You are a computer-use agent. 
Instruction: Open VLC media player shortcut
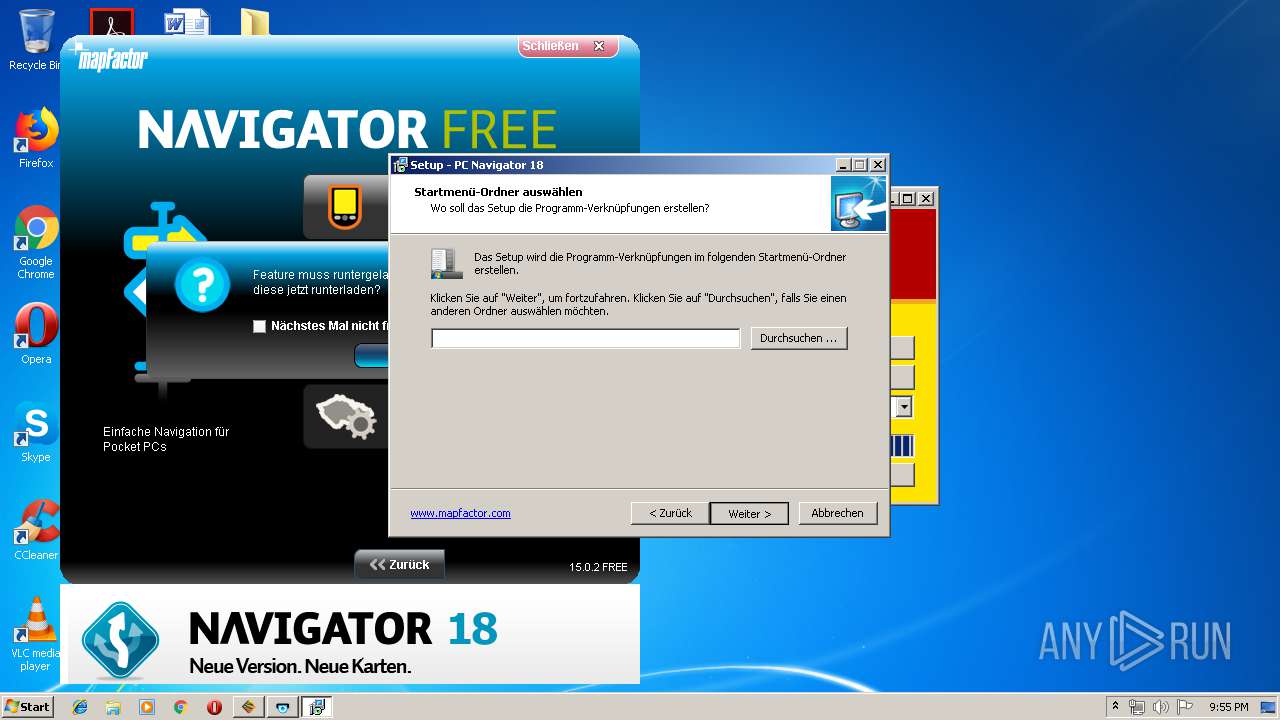[36, 634]
